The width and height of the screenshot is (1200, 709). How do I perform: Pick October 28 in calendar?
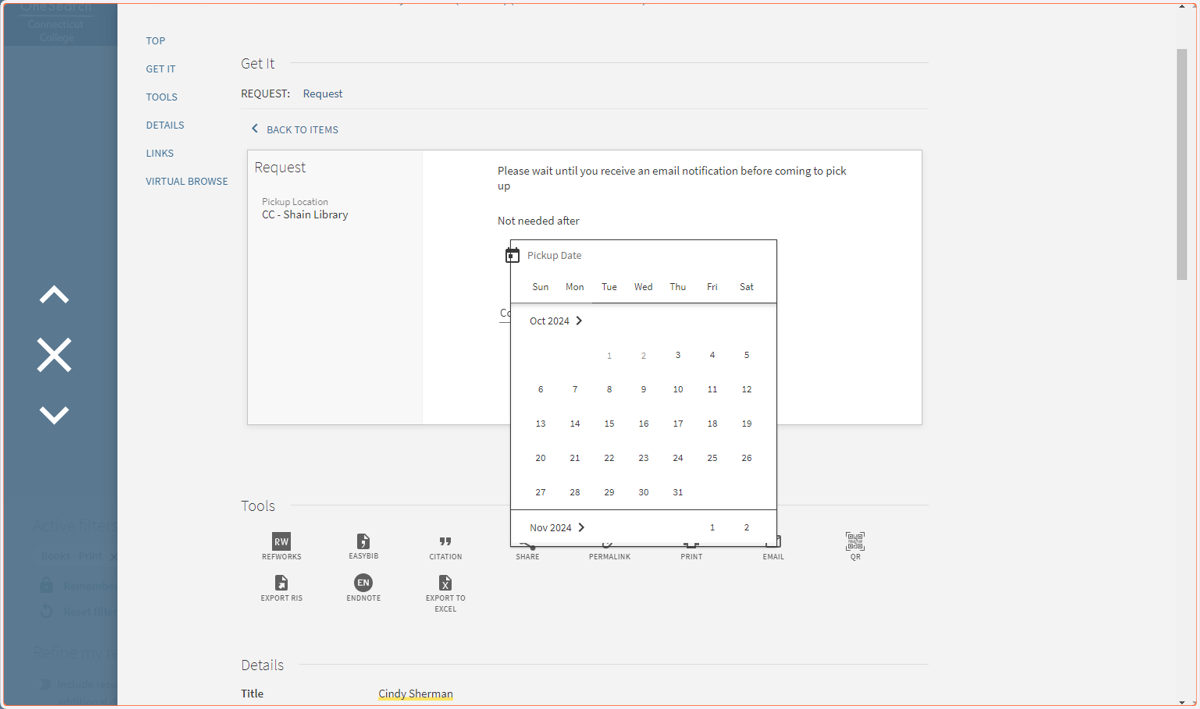(575, 492)
